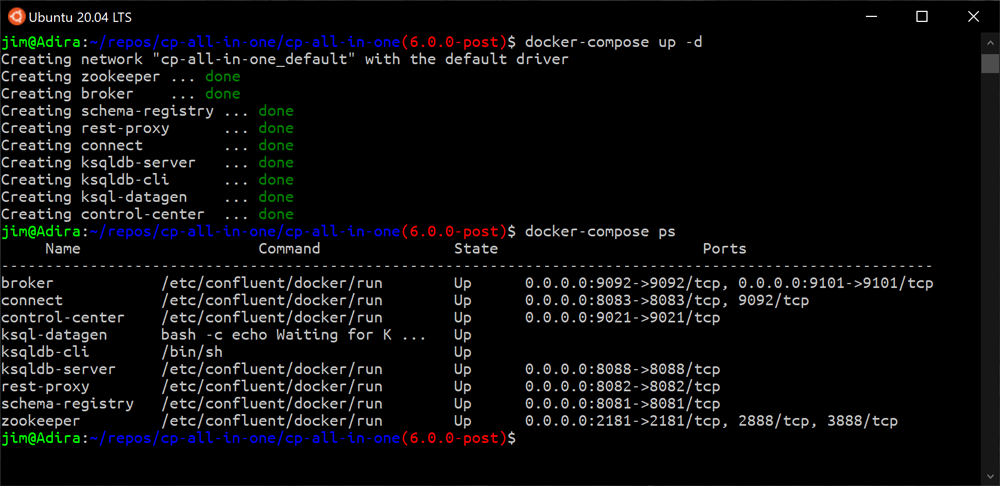Click the ksql-datagen bash command text
The width and height of the screenshot is (1000, 486).
click(294, 335)
